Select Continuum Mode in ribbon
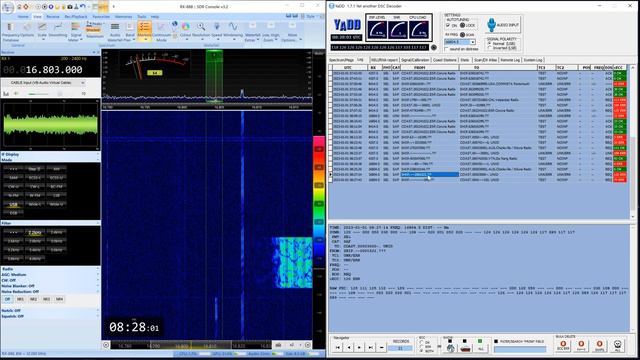640x360 pixels. tap(161, 32)
